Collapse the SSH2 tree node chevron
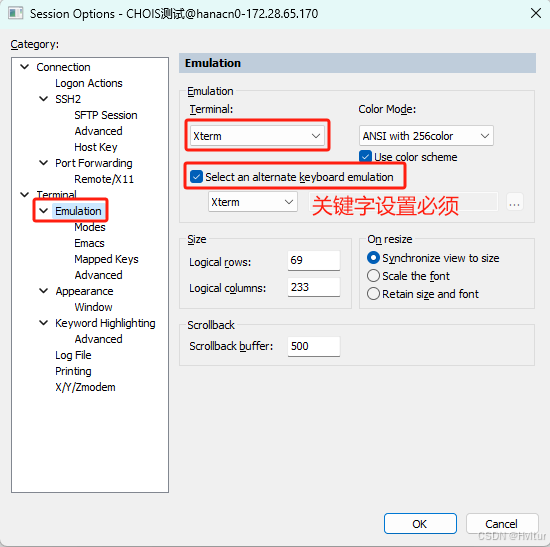The width and height of the screenshot is (550, 547). pos(43,99)
